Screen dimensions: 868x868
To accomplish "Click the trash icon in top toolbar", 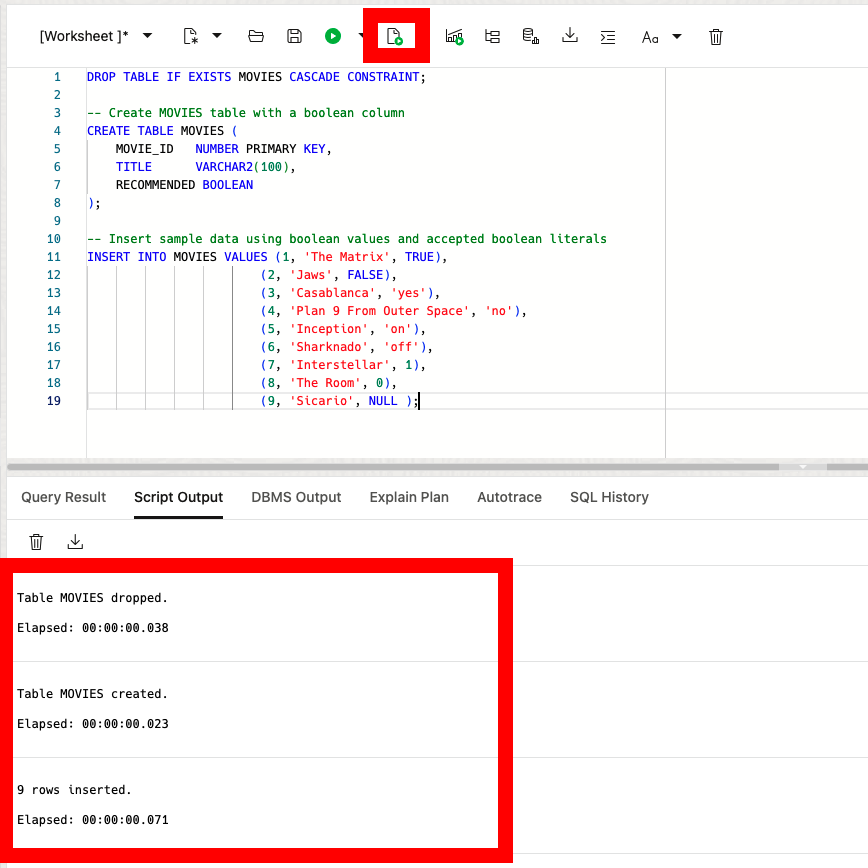I will pos(716,37).
